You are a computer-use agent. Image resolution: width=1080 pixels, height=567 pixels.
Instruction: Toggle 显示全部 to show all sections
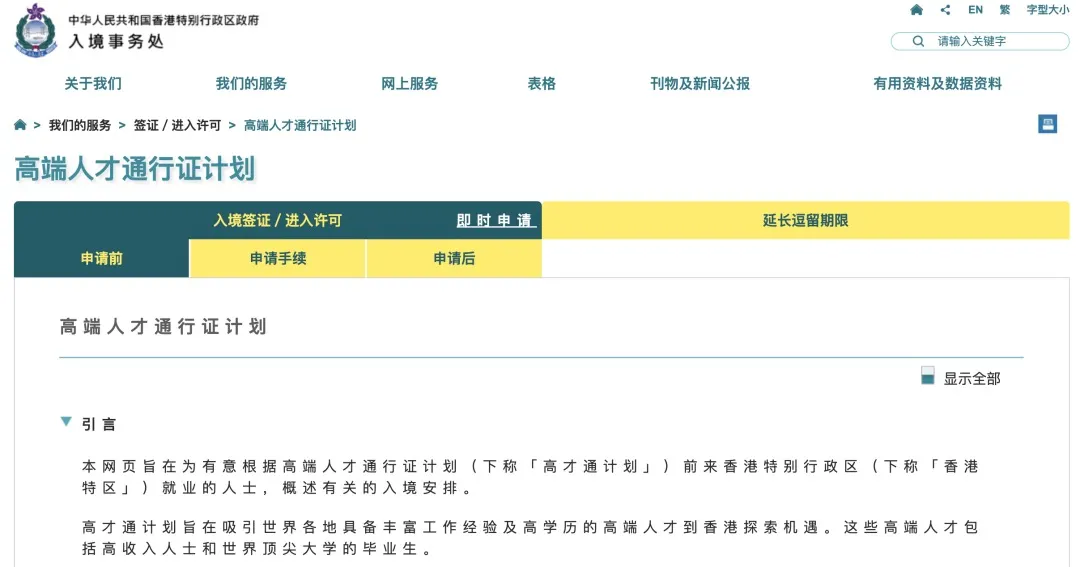coord(927,376)
